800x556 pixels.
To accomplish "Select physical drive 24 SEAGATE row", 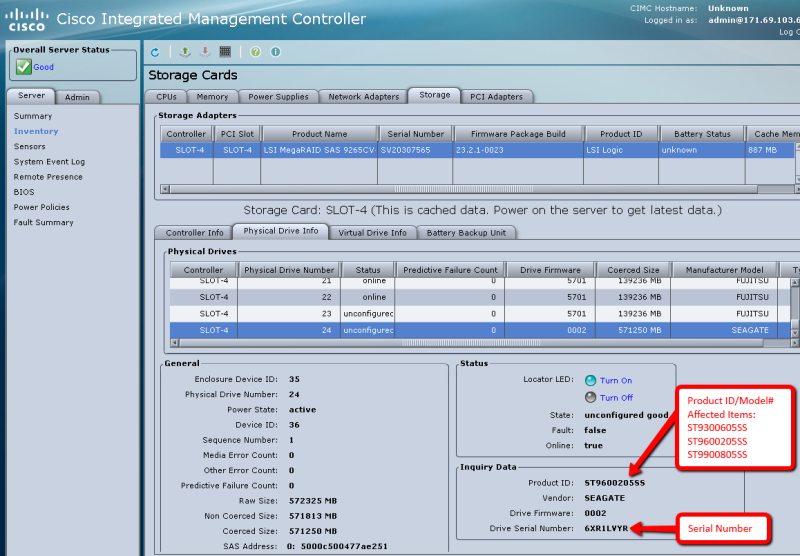I will pyautogui.click(x=480, y=330).
